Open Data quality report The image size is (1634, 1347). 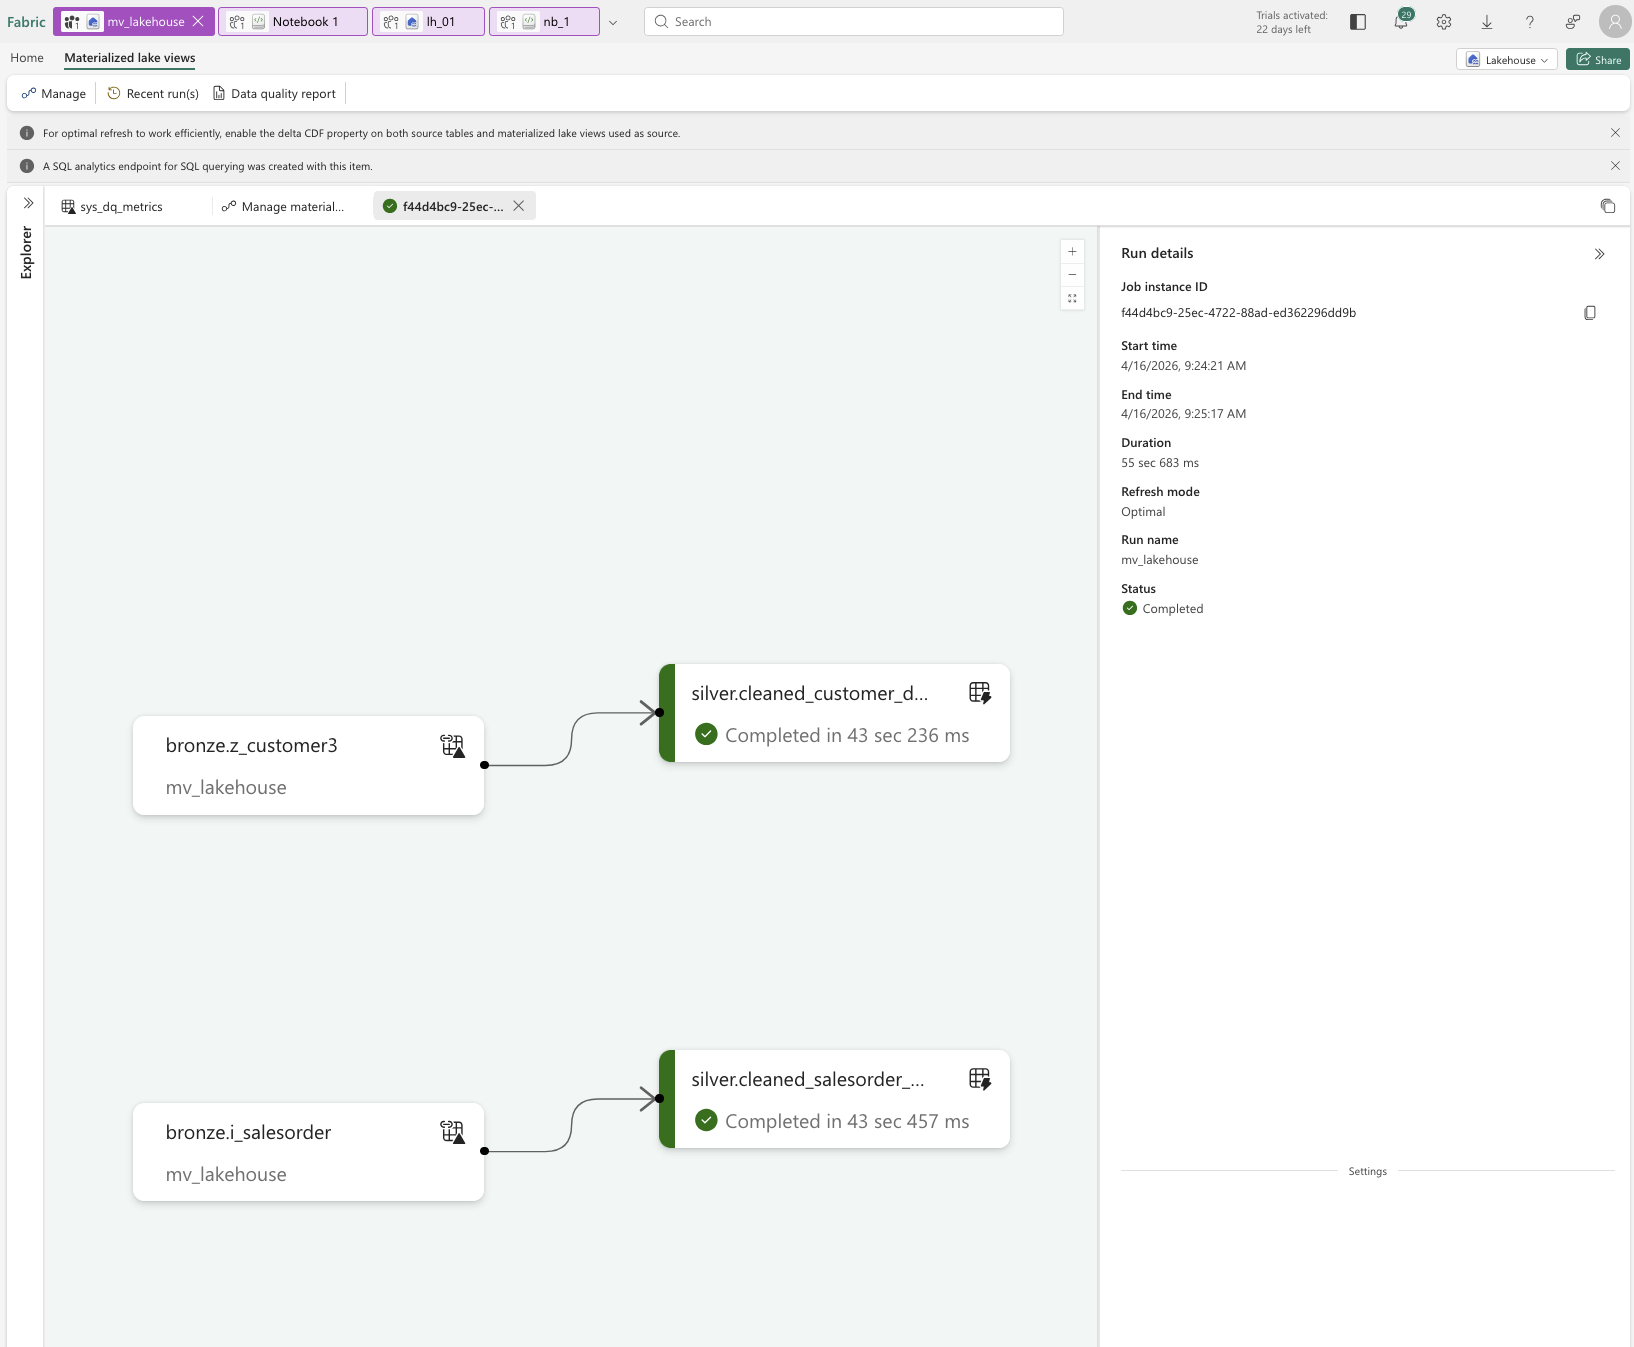pos(274,94)
